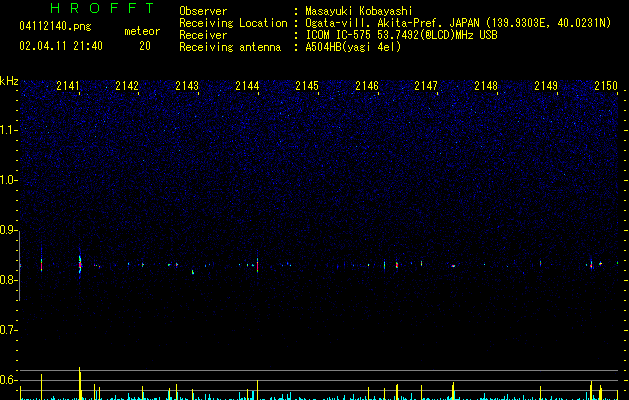
Task: Click the Receiving antenna label
Action: point(230,47)
